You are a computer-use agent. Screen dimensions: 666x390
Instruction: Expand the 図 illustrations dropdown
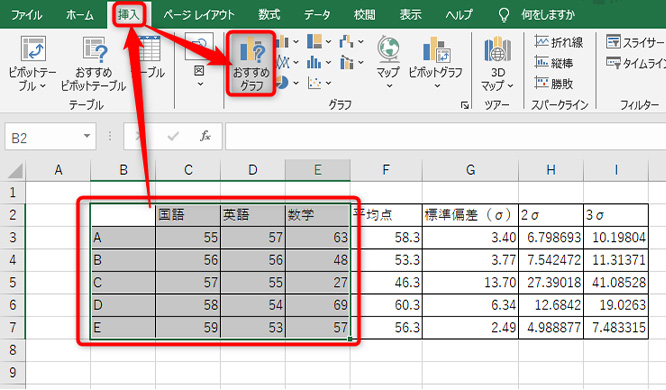(x=200, y=84)
